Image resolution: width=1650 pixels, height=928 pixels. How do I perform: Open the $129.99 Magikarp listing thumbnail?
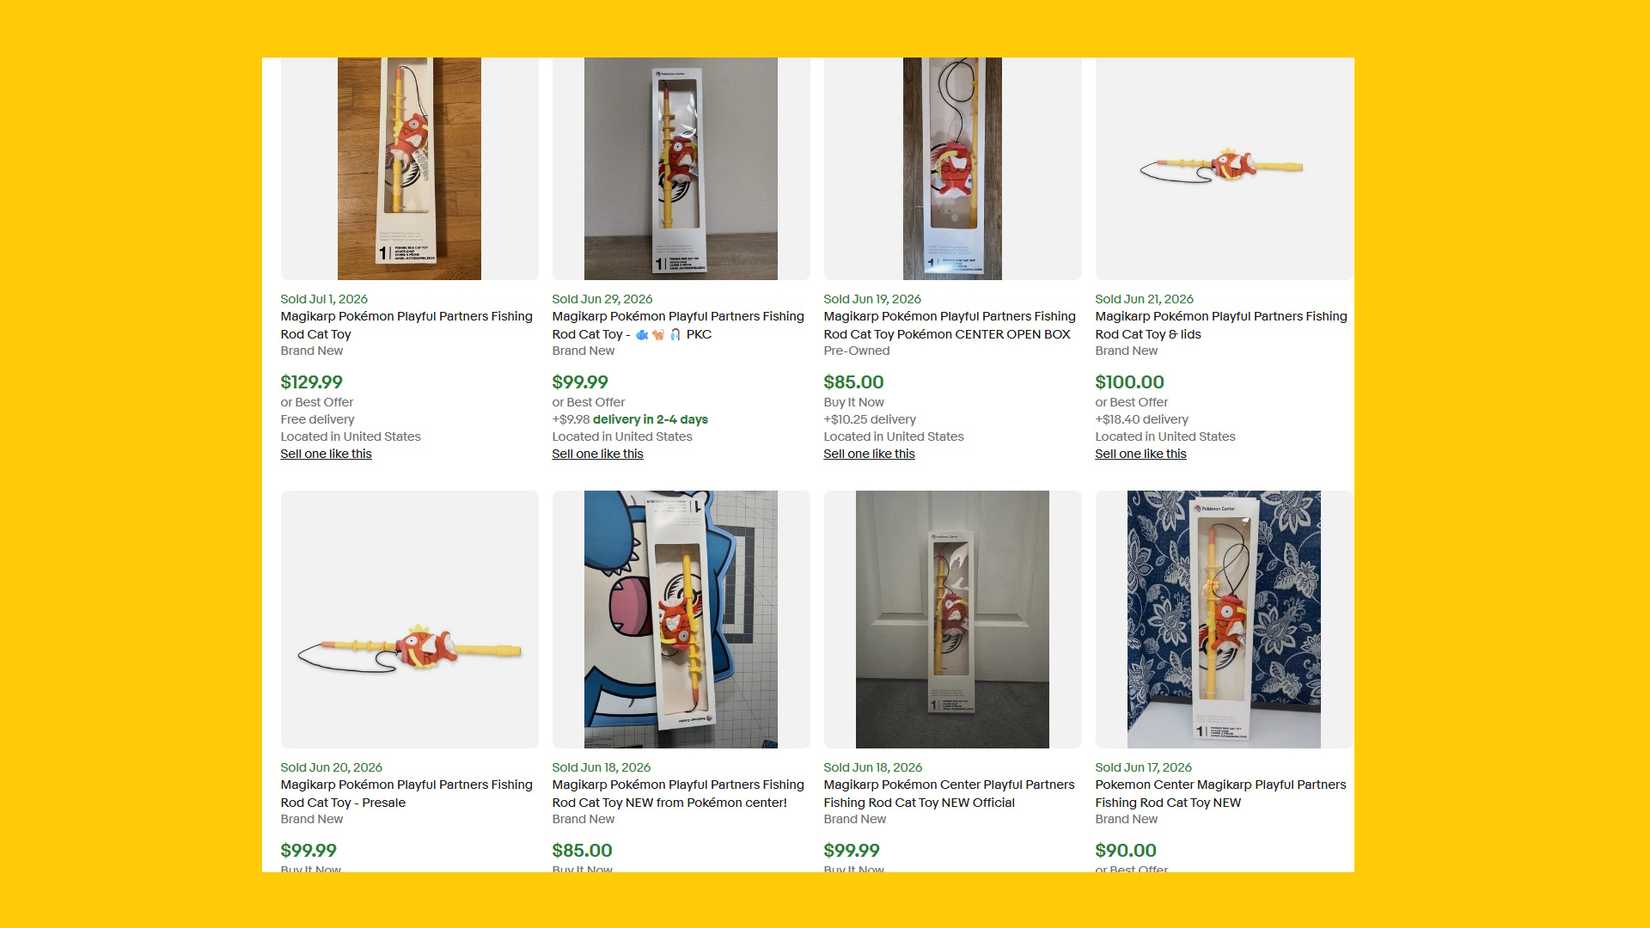[x=409, y=168]
